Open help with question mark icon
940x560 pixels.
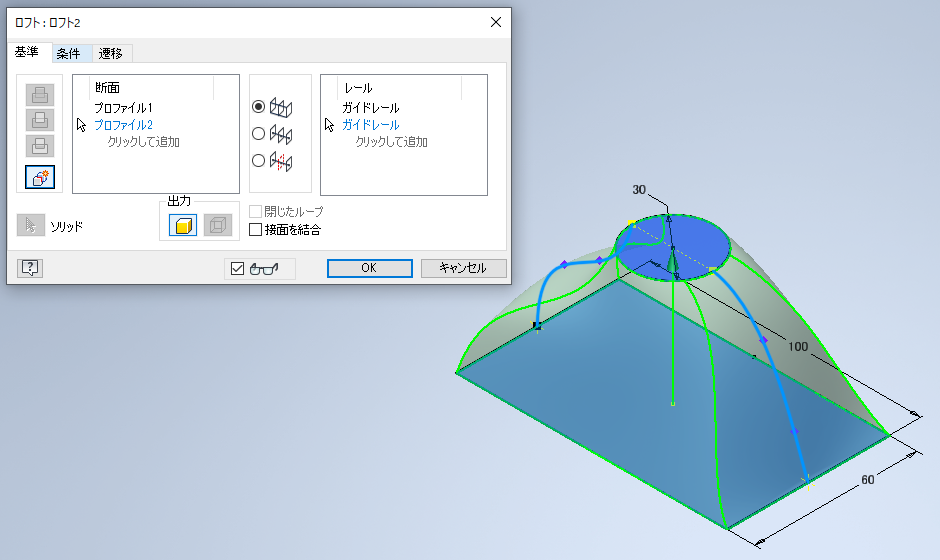[x=29, y=267]
